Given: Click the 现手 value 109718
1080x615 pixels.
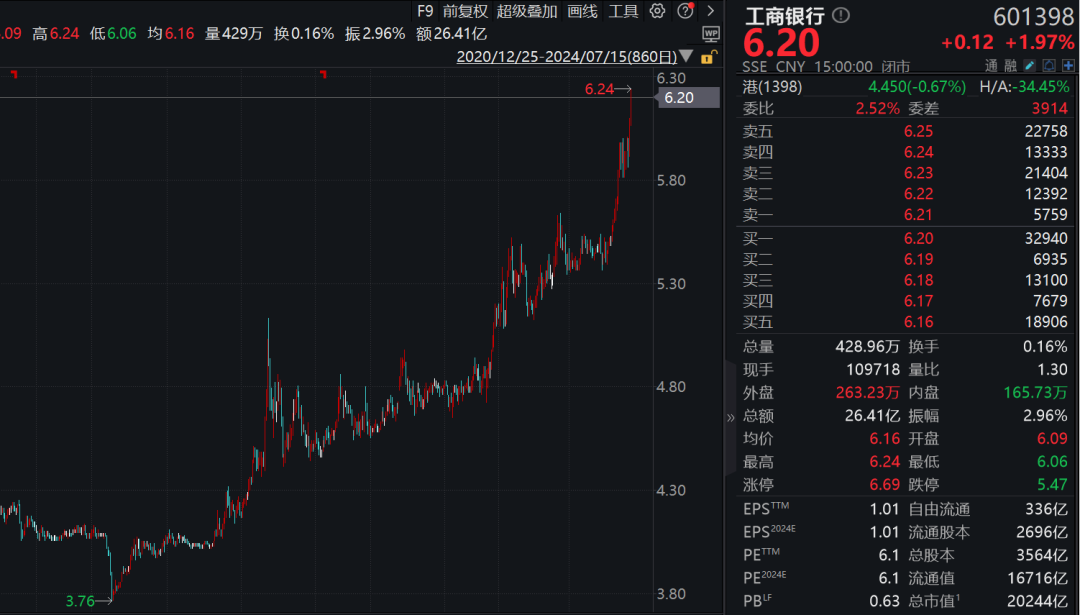Looking at the screenshot, I should 873,370.
